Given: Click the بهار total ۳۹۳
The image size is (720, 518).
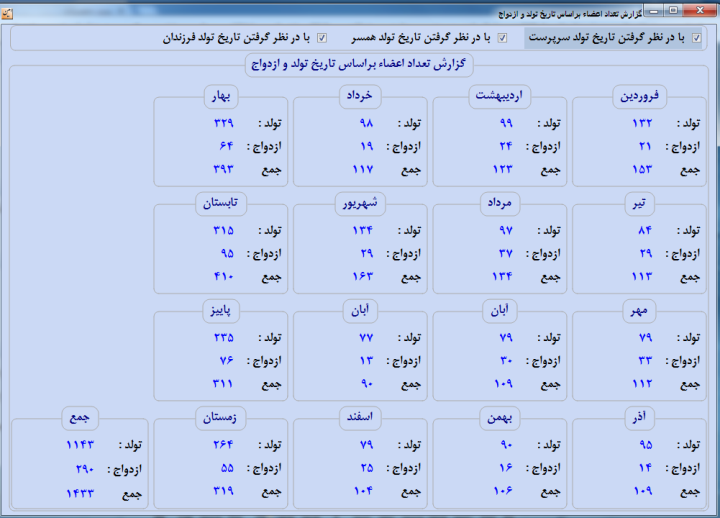Looking at the screenshot, I should [x=224, y=169].
